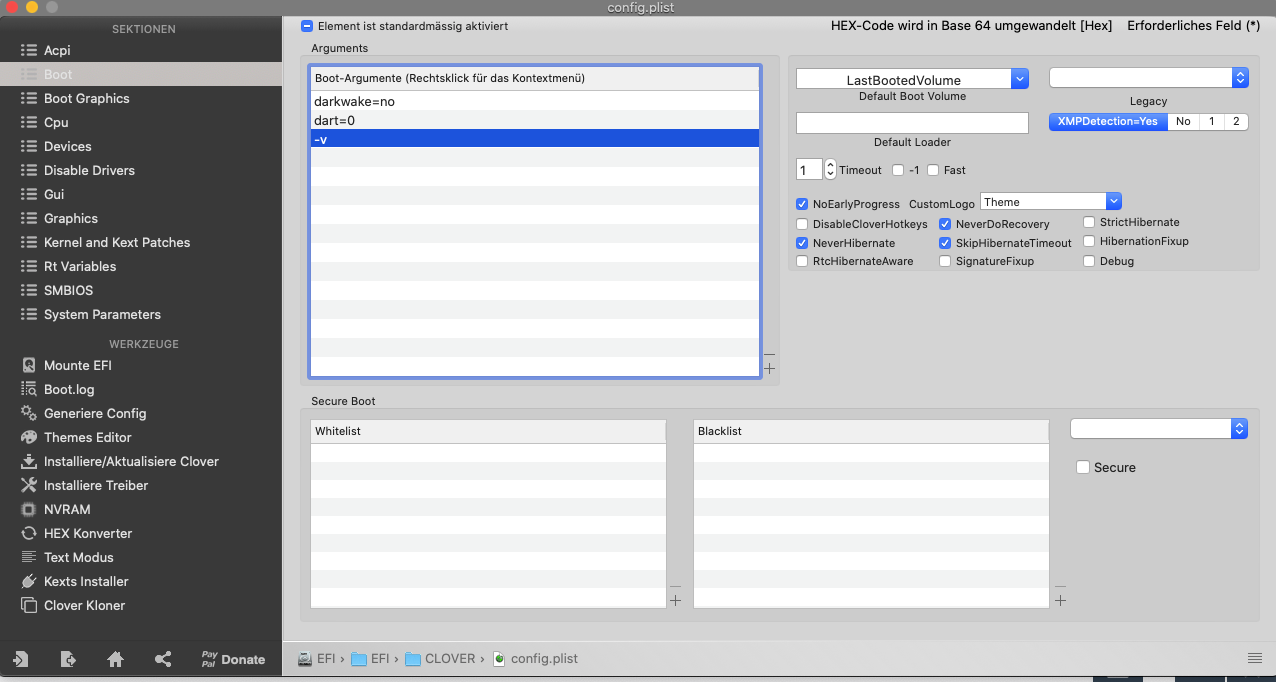
Task: Click the export icon in bottom toolbar
Action: coord(68,659)
